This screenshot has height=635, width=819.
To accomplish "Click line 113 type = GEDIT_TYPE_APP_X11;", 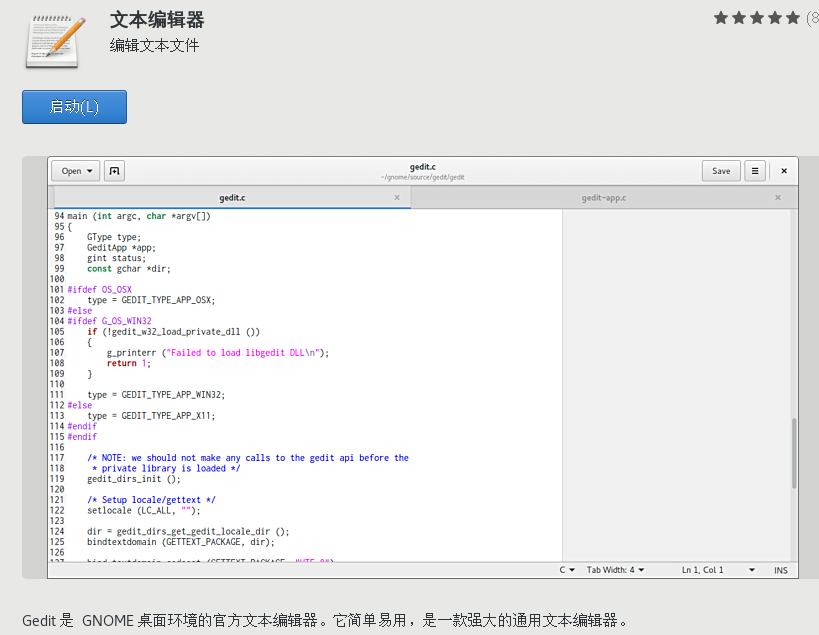I will click(x=151, y=416).
